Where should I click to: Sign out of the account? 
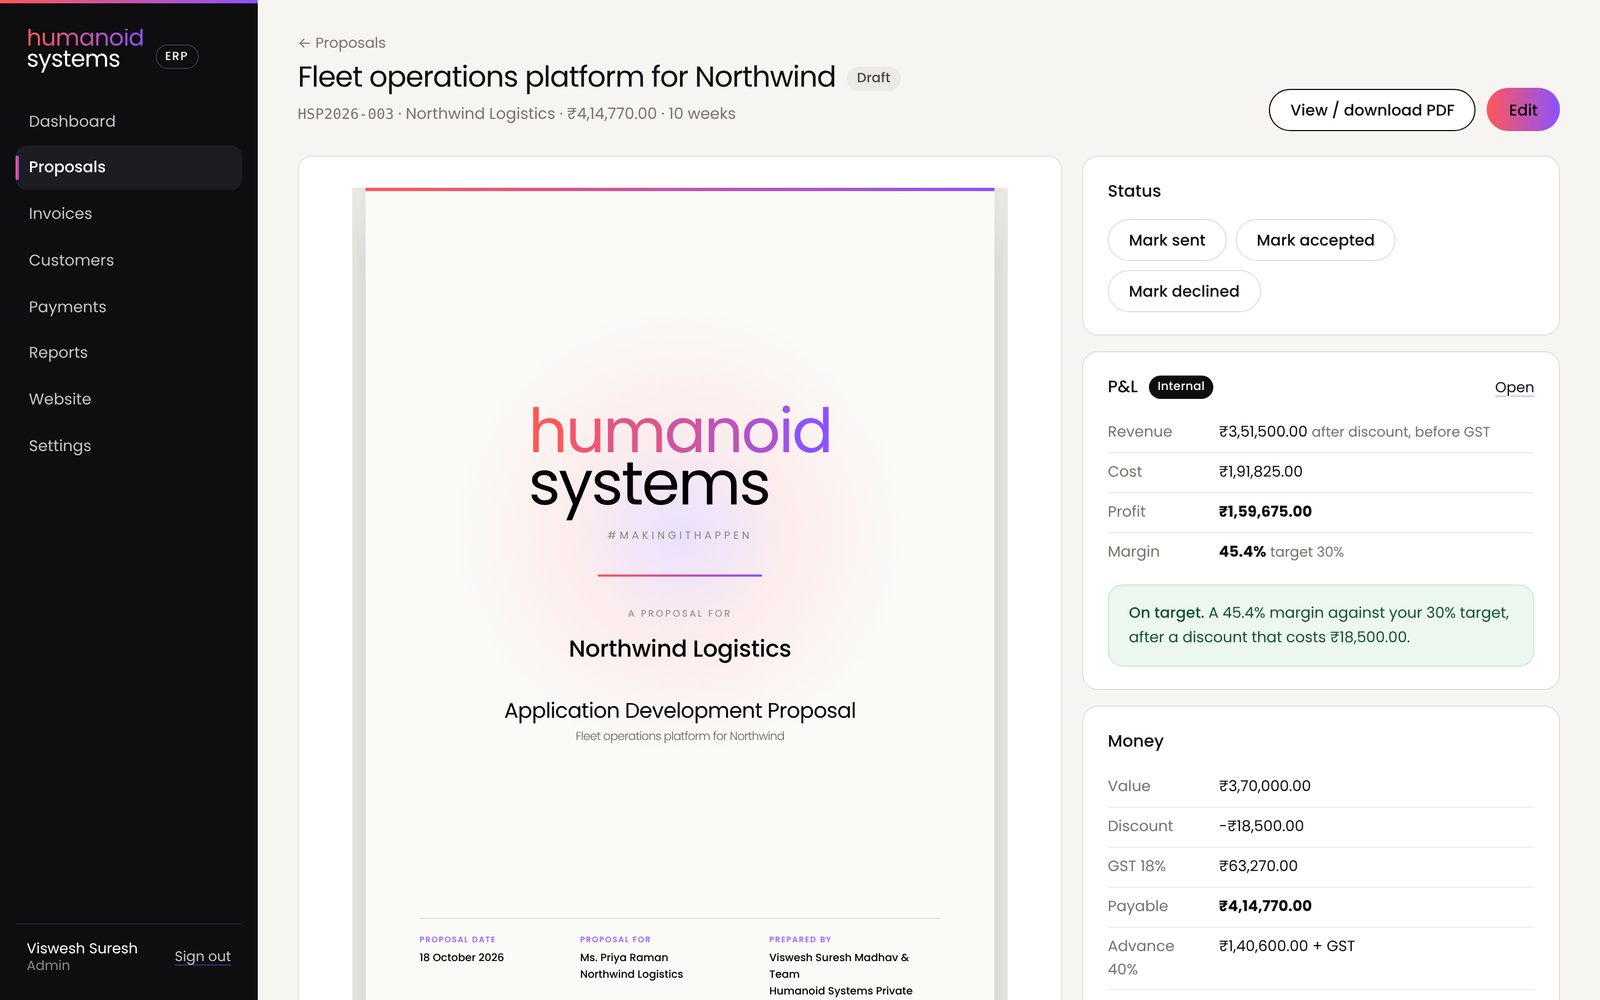[x=202, y=956]
